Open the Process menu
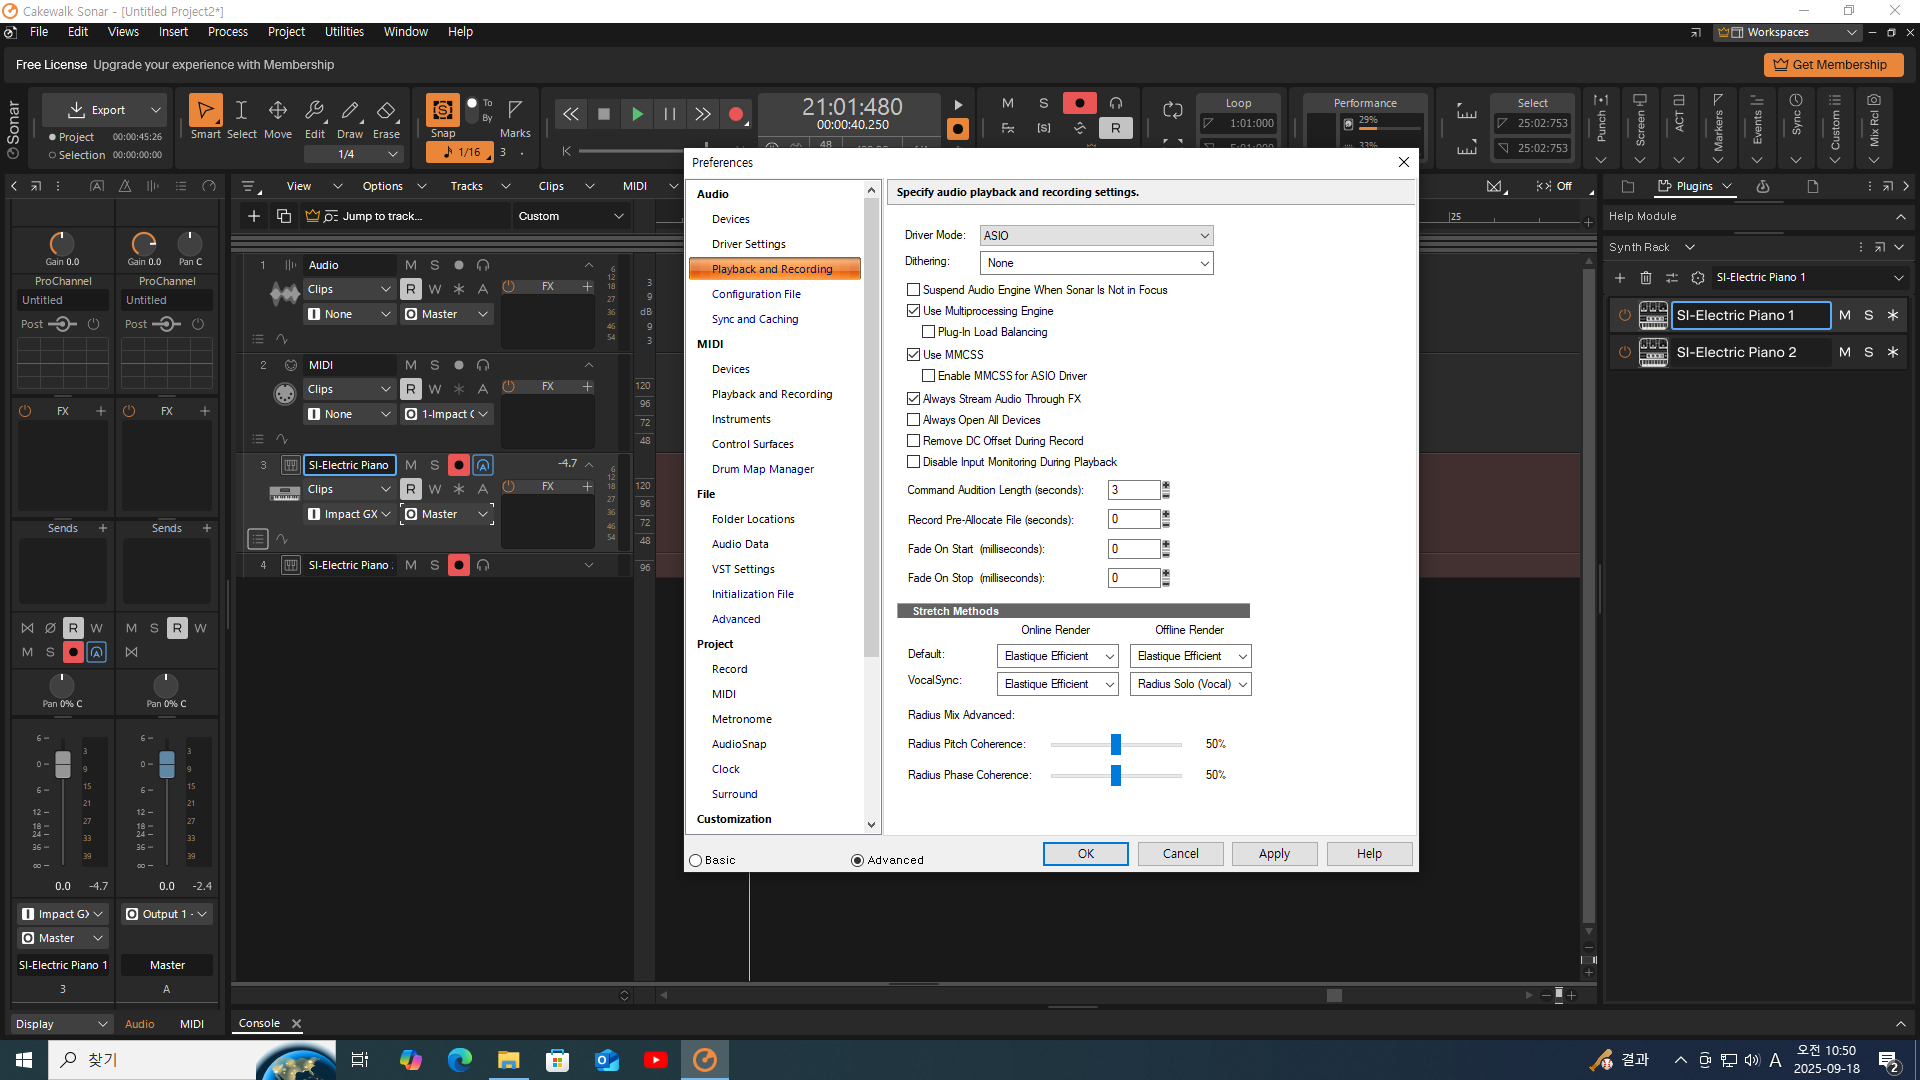Viewport: 1920px width, 1080px height. [227, 32]
